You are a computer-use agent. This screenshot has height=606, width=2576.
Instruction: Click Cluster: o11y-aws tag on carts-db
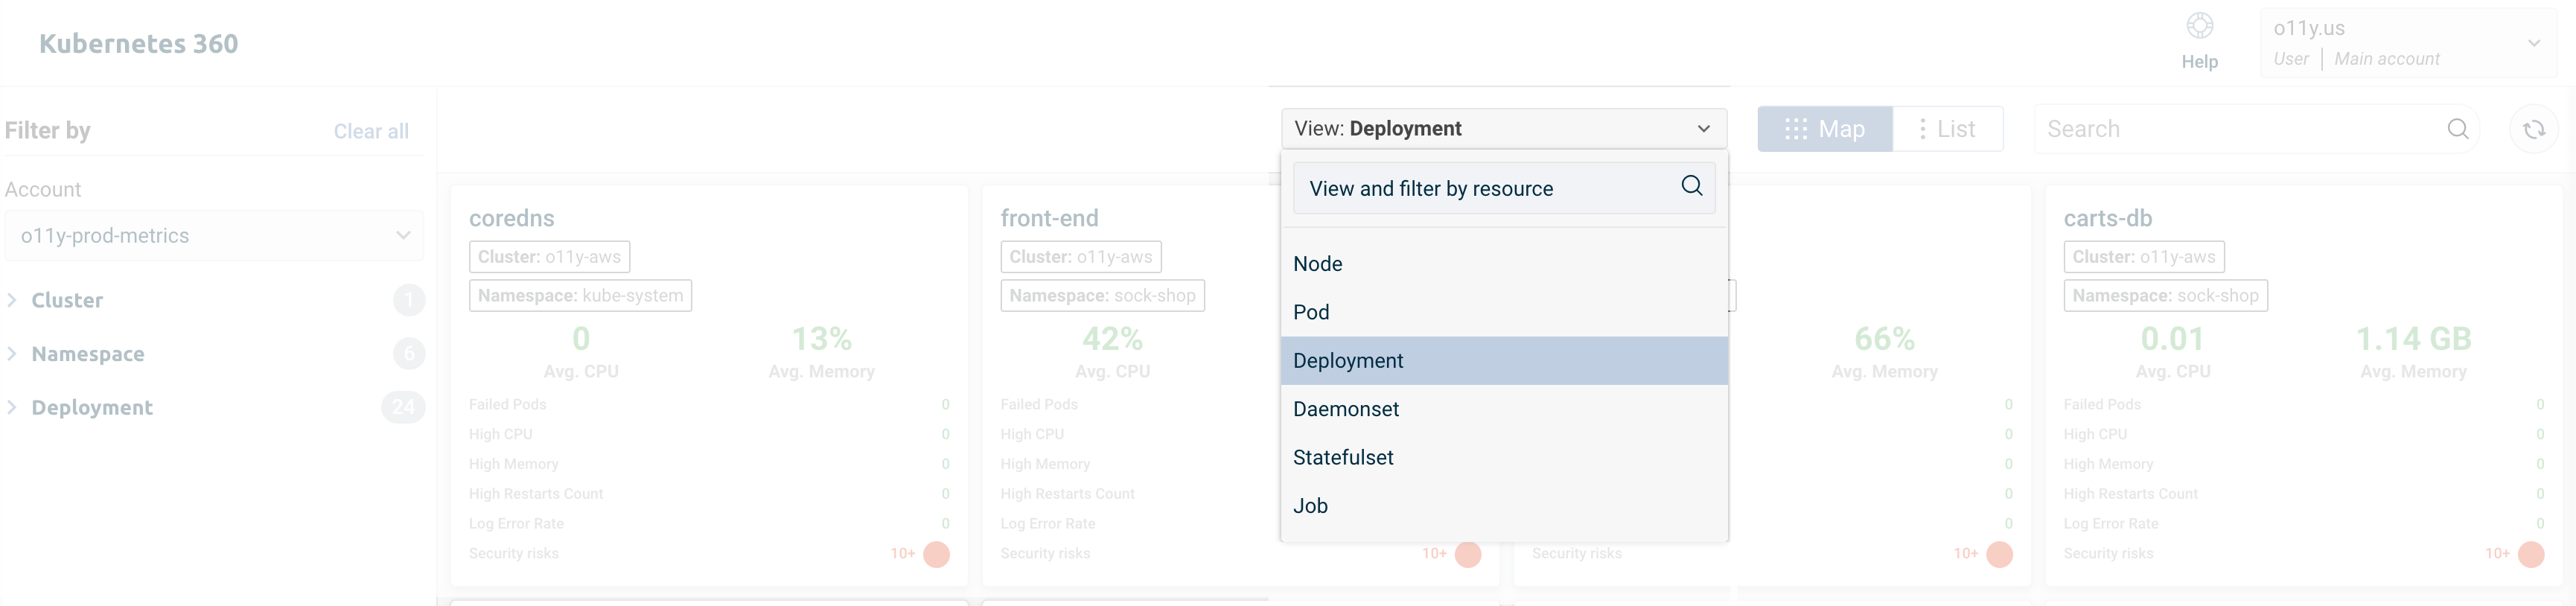click(2143, 257)
